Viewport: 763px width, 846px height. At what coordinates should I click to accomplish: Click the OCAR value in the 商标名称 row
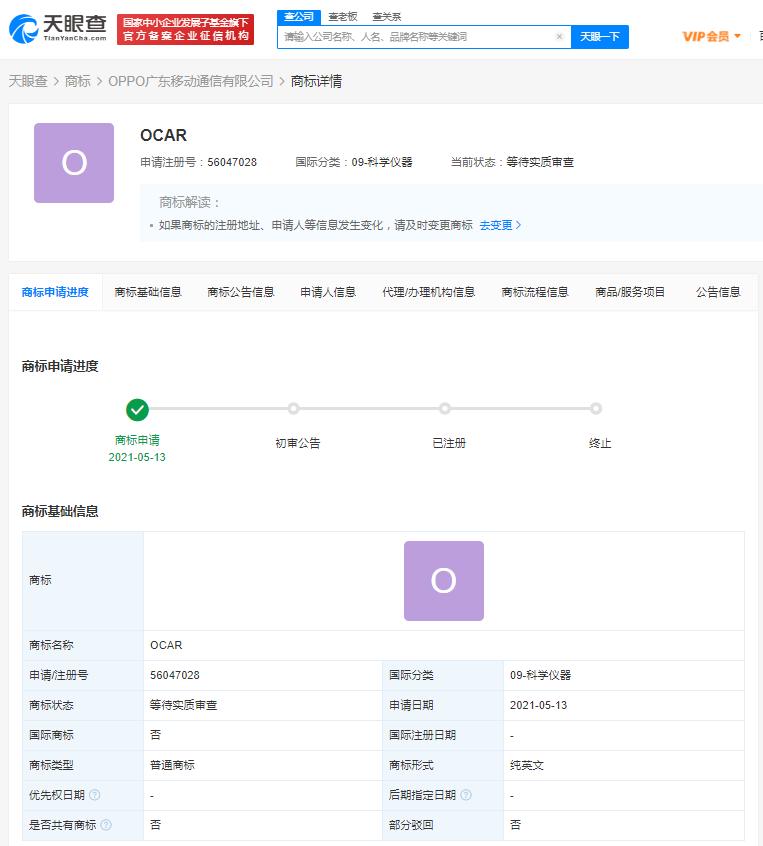point(166,645)
